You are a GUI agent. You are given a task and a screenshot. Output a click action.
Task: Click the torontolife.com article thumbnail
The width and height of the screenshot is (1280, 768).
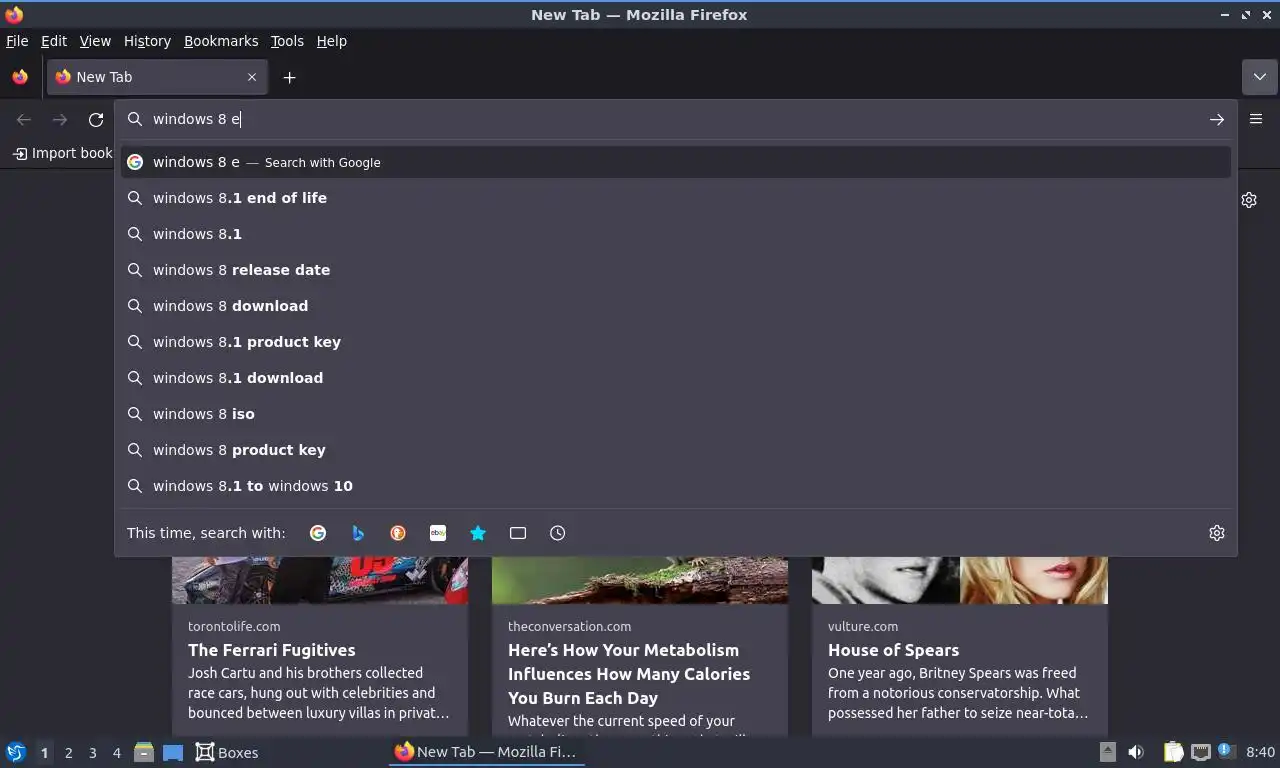pyautogui.click(x=320, y=580)
